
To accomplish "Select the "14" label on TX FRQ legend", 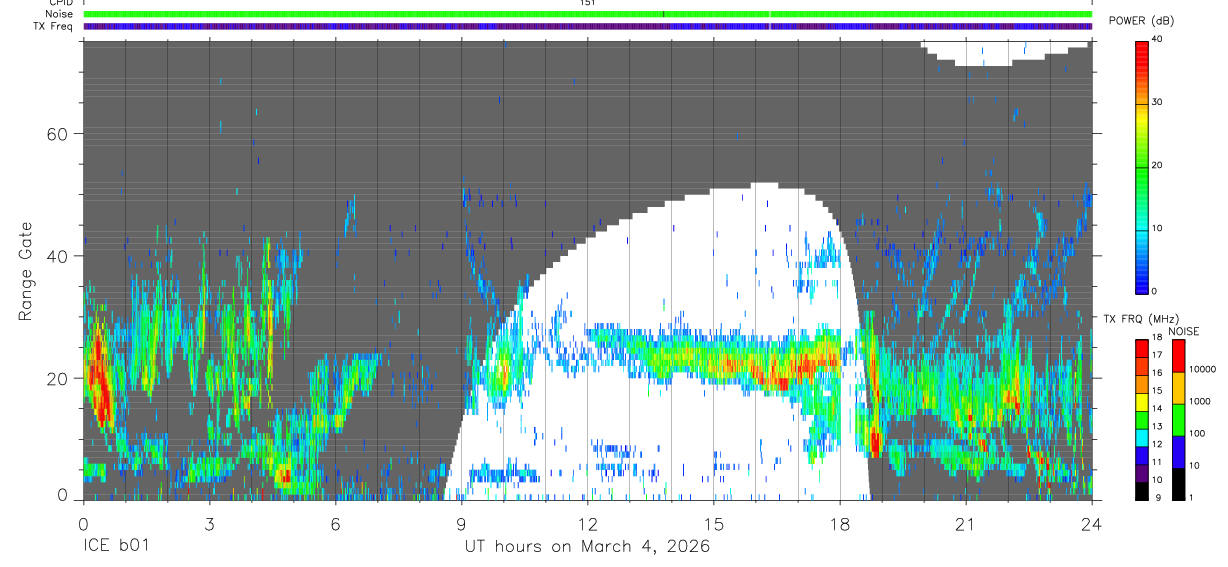I will point(1158,409).
